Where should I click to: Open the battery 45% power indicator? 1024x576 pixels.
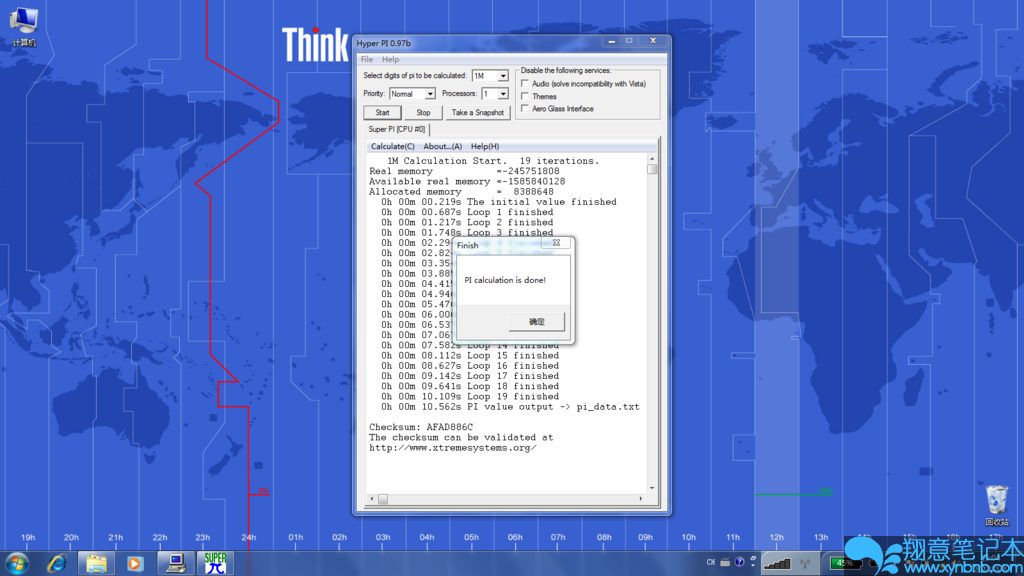[x=845, y=562]
